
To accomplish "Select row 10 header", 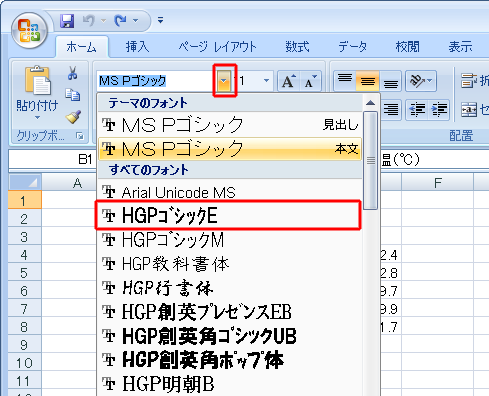I will (25, 363).
